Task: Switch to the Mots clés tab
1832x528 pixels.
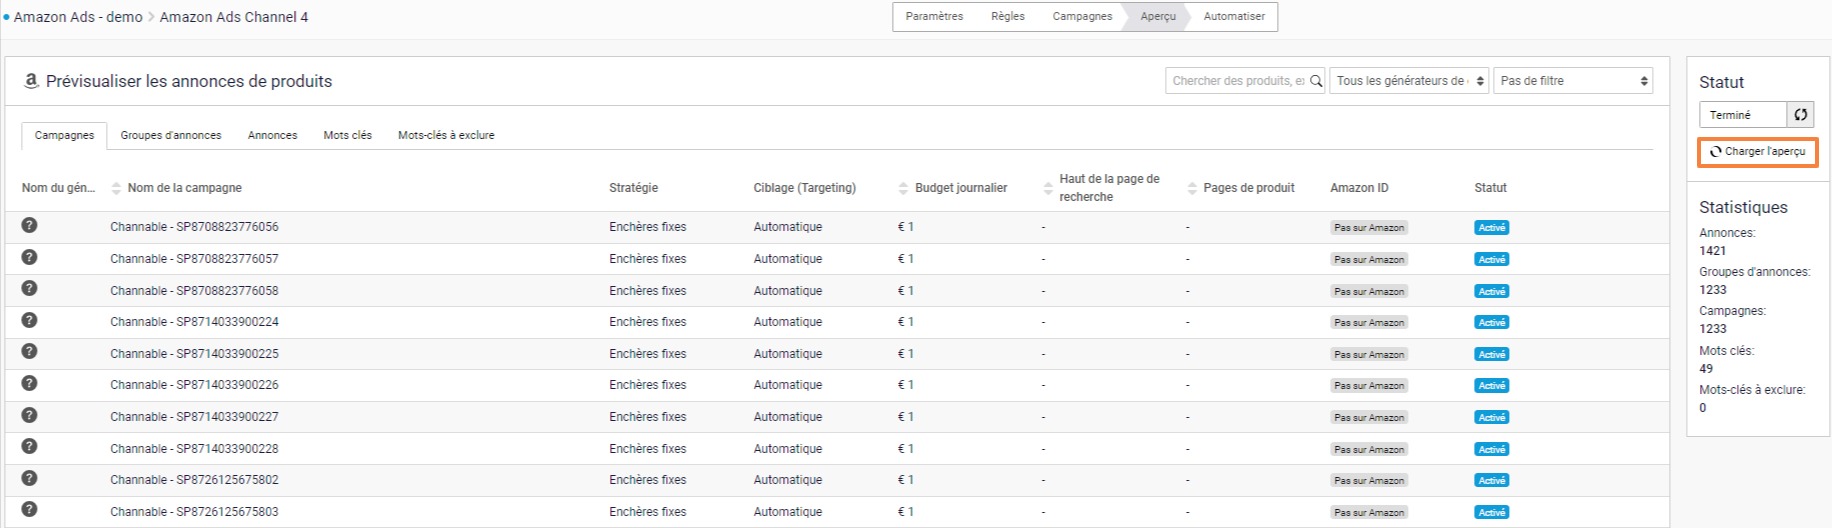Action: pyautogui.click(x=347, y=135)
